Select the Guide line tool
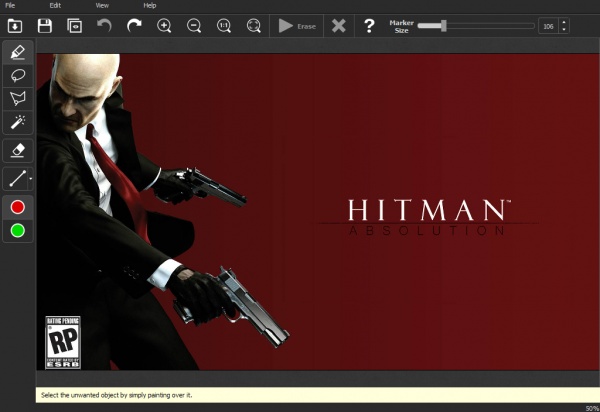 click(x=16, y=180)
